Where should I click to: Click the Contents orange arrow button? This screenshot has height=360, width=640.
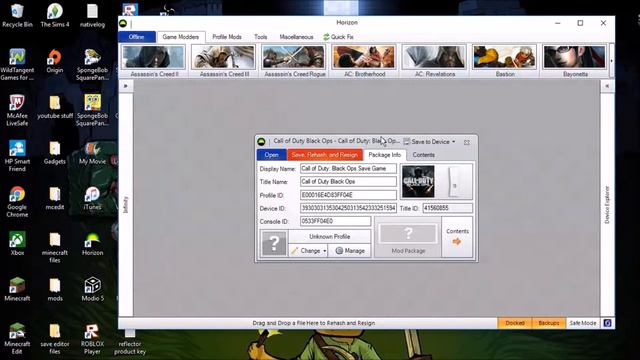pyautogui.click(x=457, y=237)
